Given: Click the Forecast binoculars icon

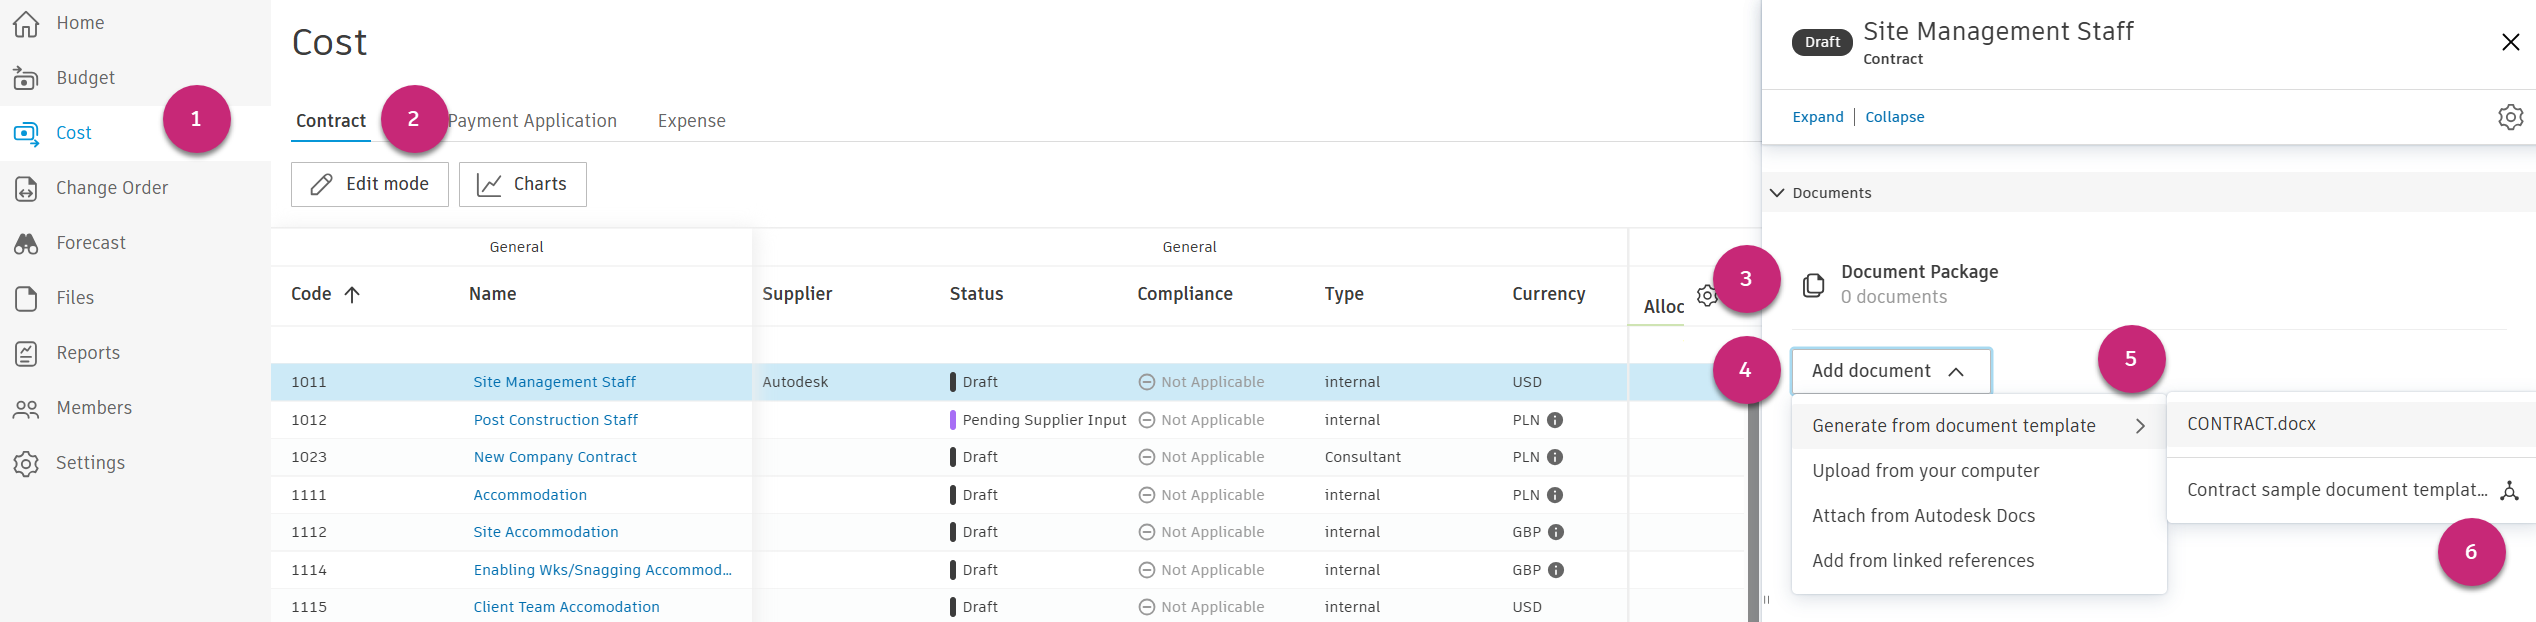Looking at the screenshot, I should [26, 243].
